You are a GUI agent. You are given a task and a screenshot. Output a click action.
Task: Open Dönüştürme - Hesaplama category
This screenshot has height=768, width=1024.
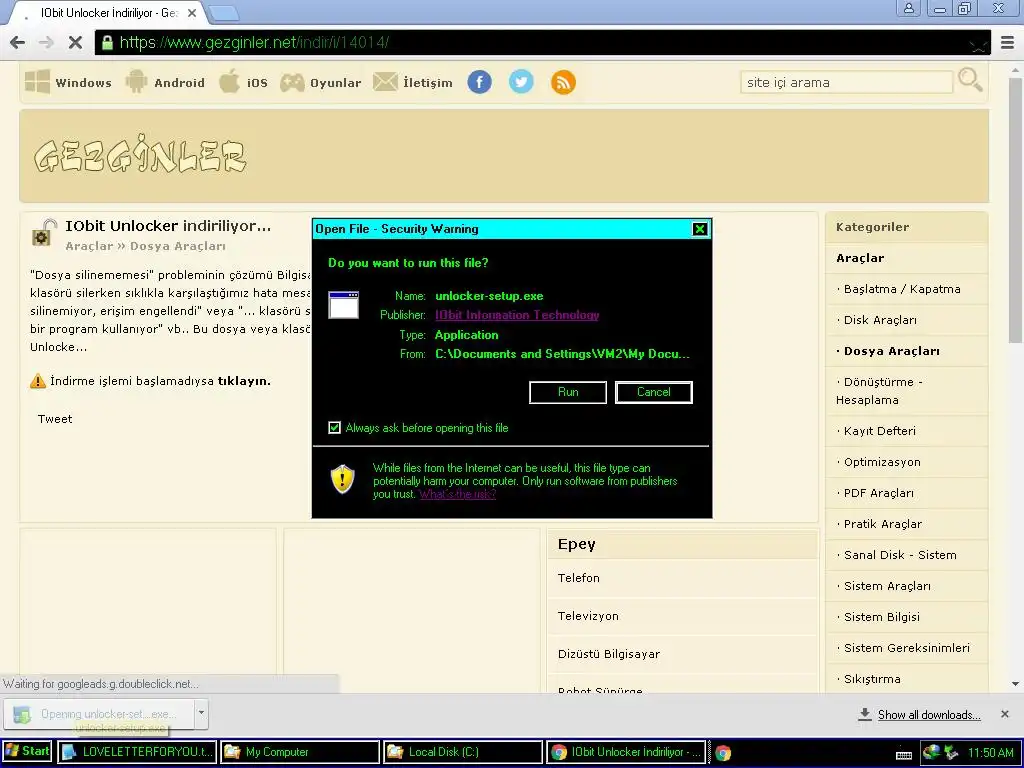click(x=879, y=391)
